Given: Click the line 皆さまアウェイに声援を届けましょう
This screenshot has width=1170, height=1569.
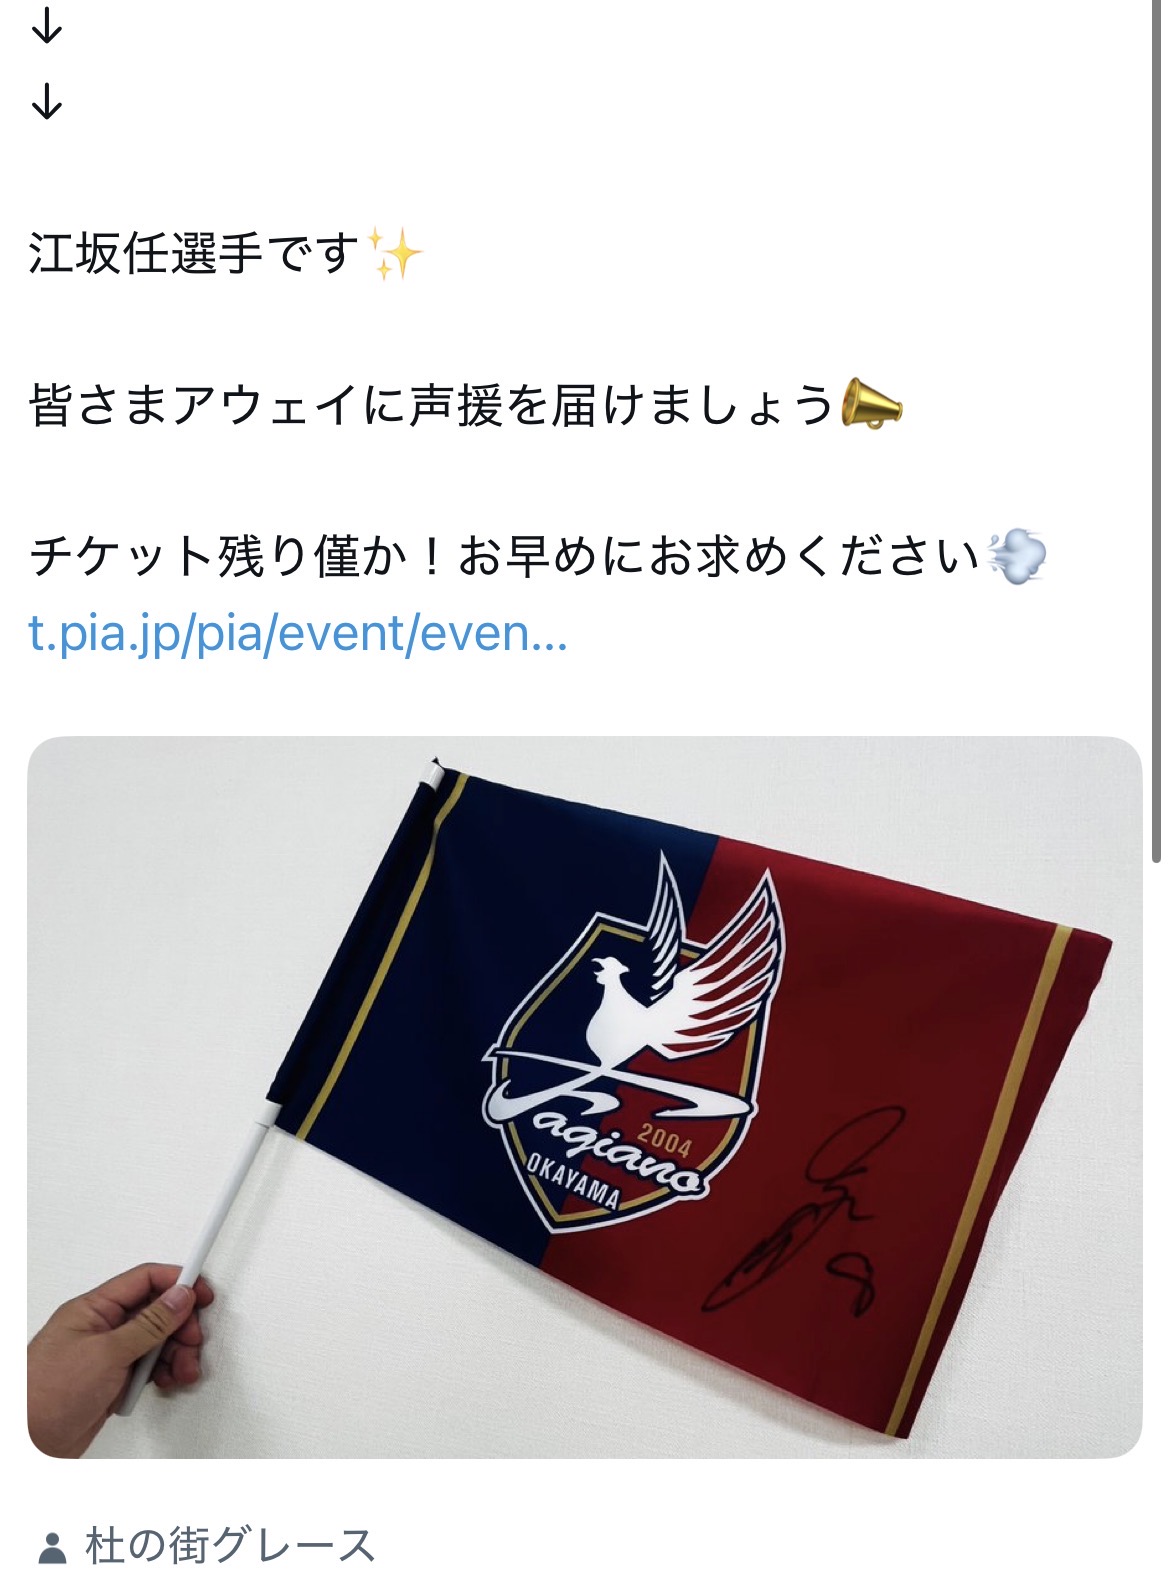Looking at the screenshot, I should pyautogui.click(x=431, y=405).
